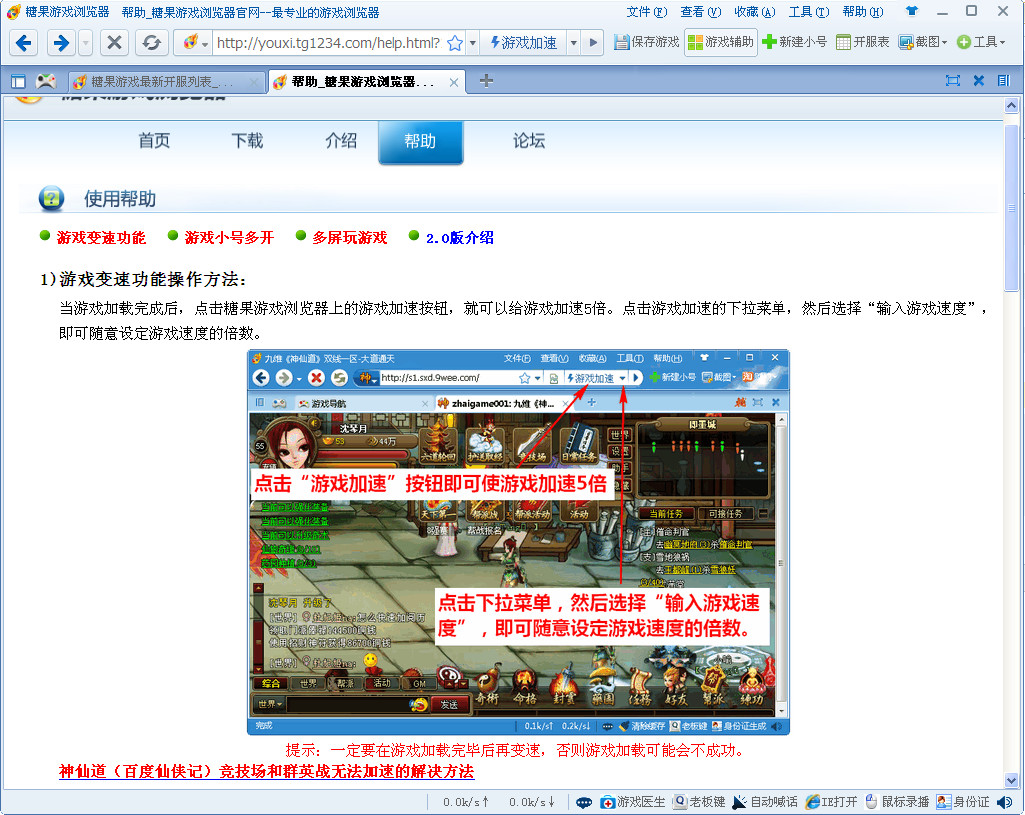Go to 介绍 navigation item

341,141
